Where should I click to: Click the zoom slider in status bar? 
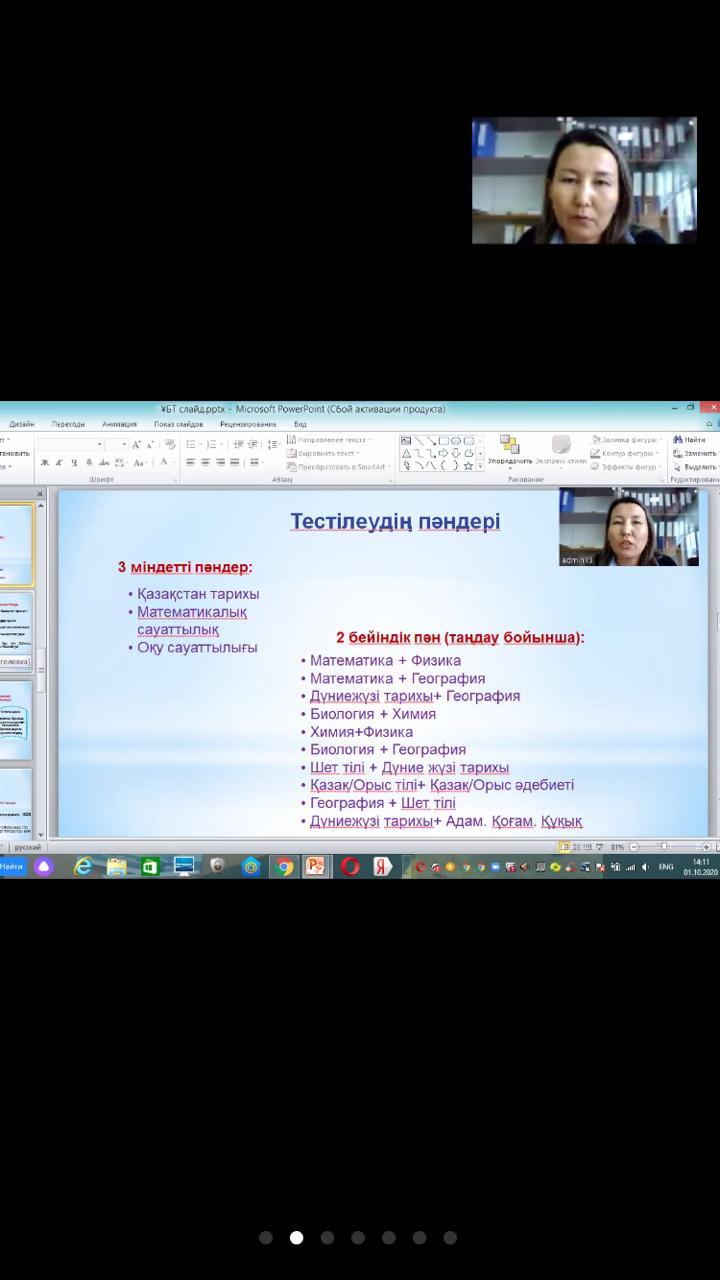click(664, 847)
